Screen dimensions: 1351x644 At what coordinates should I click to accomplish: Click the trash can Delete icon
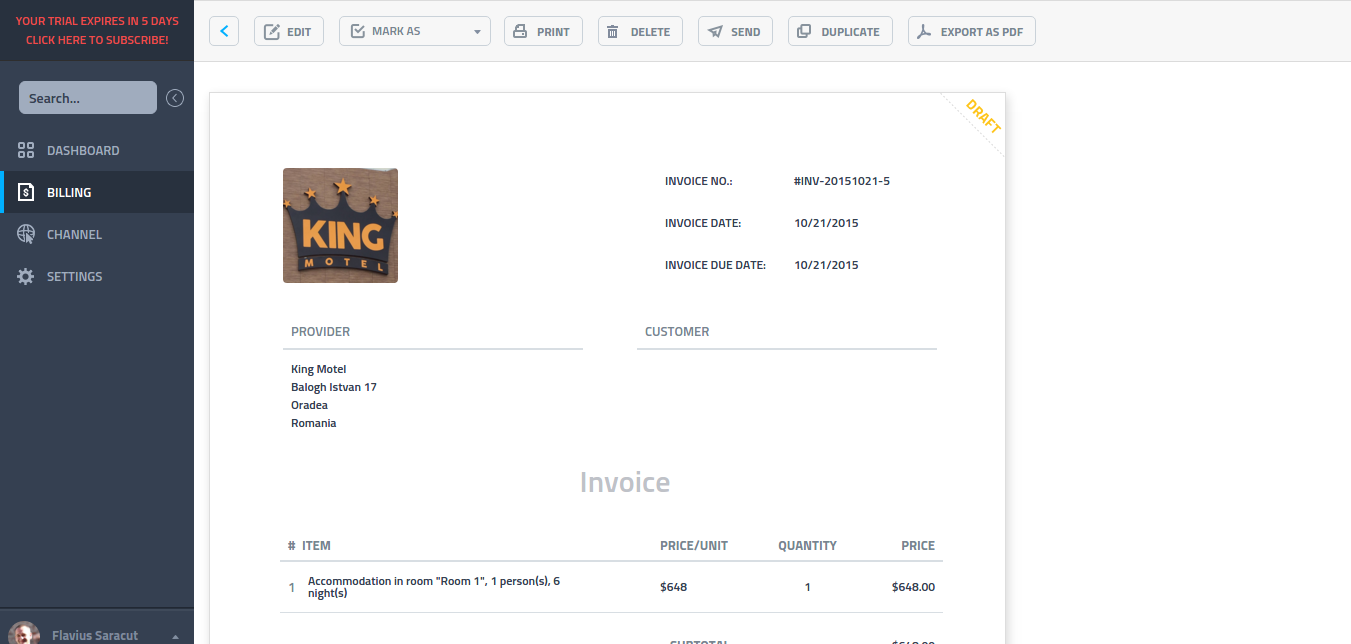[x=613, y=32]
